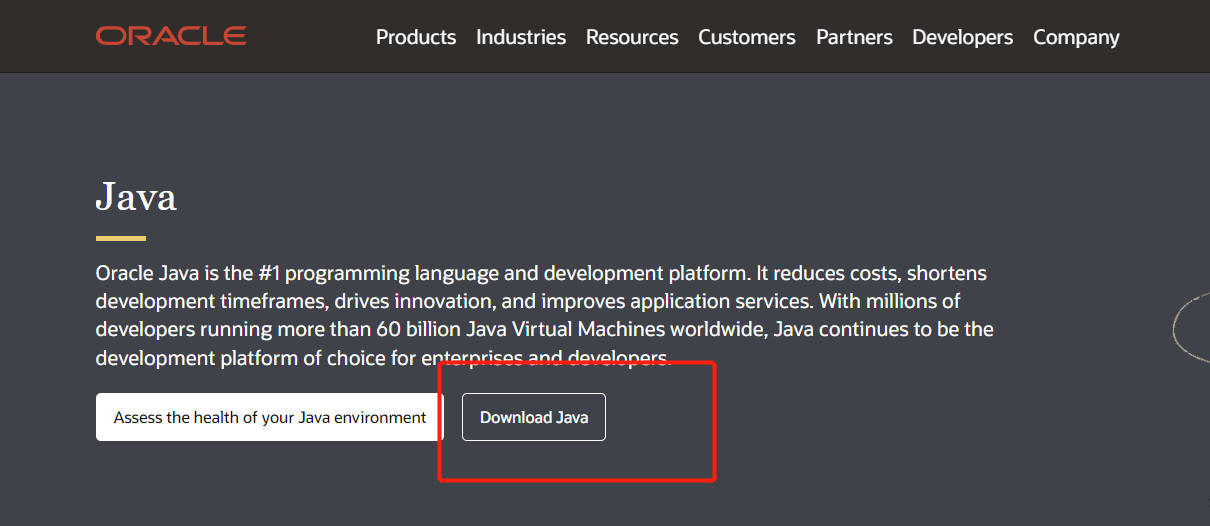Open the Industries menu
This screenshot has height=526, width=1210.
(521, 37)
